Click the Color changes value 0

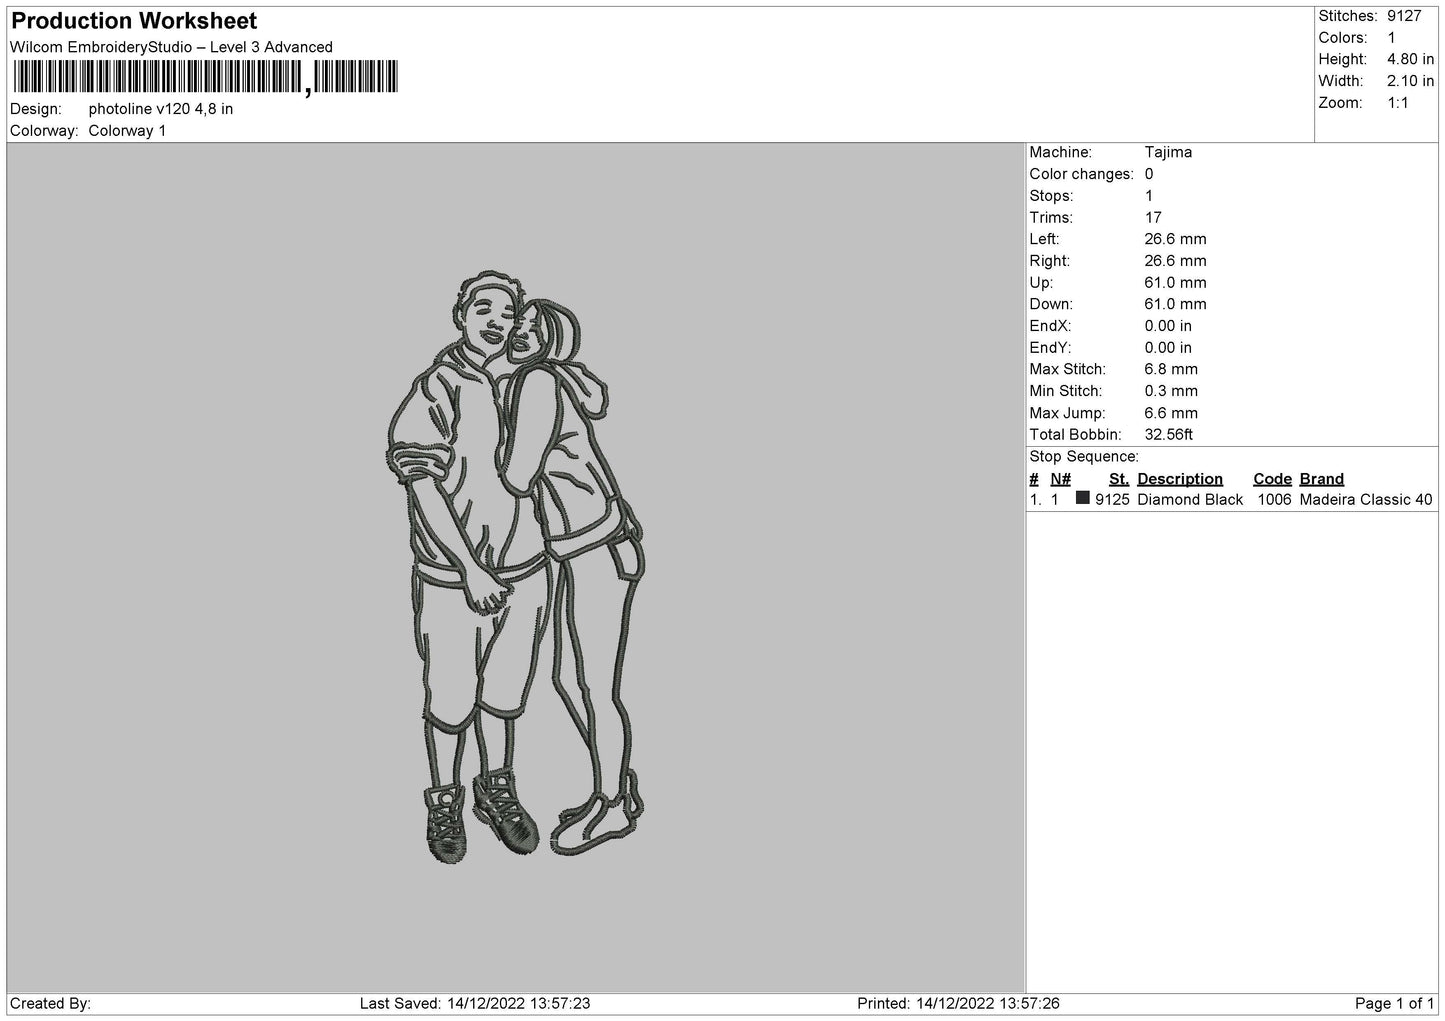click(1149, 174)
